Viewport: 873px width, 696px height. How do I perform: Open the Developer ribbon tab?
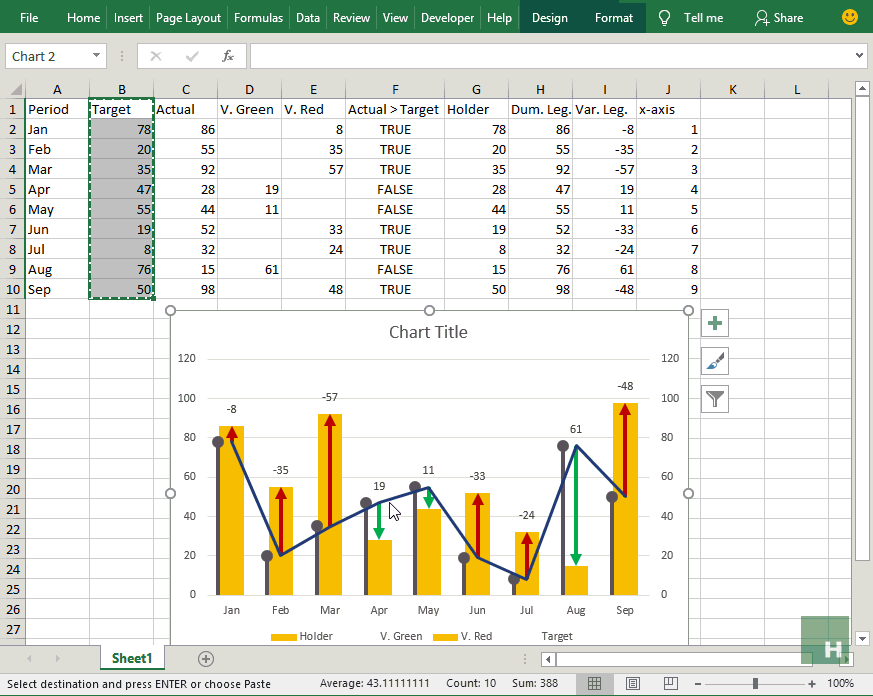tap(448, 18)
